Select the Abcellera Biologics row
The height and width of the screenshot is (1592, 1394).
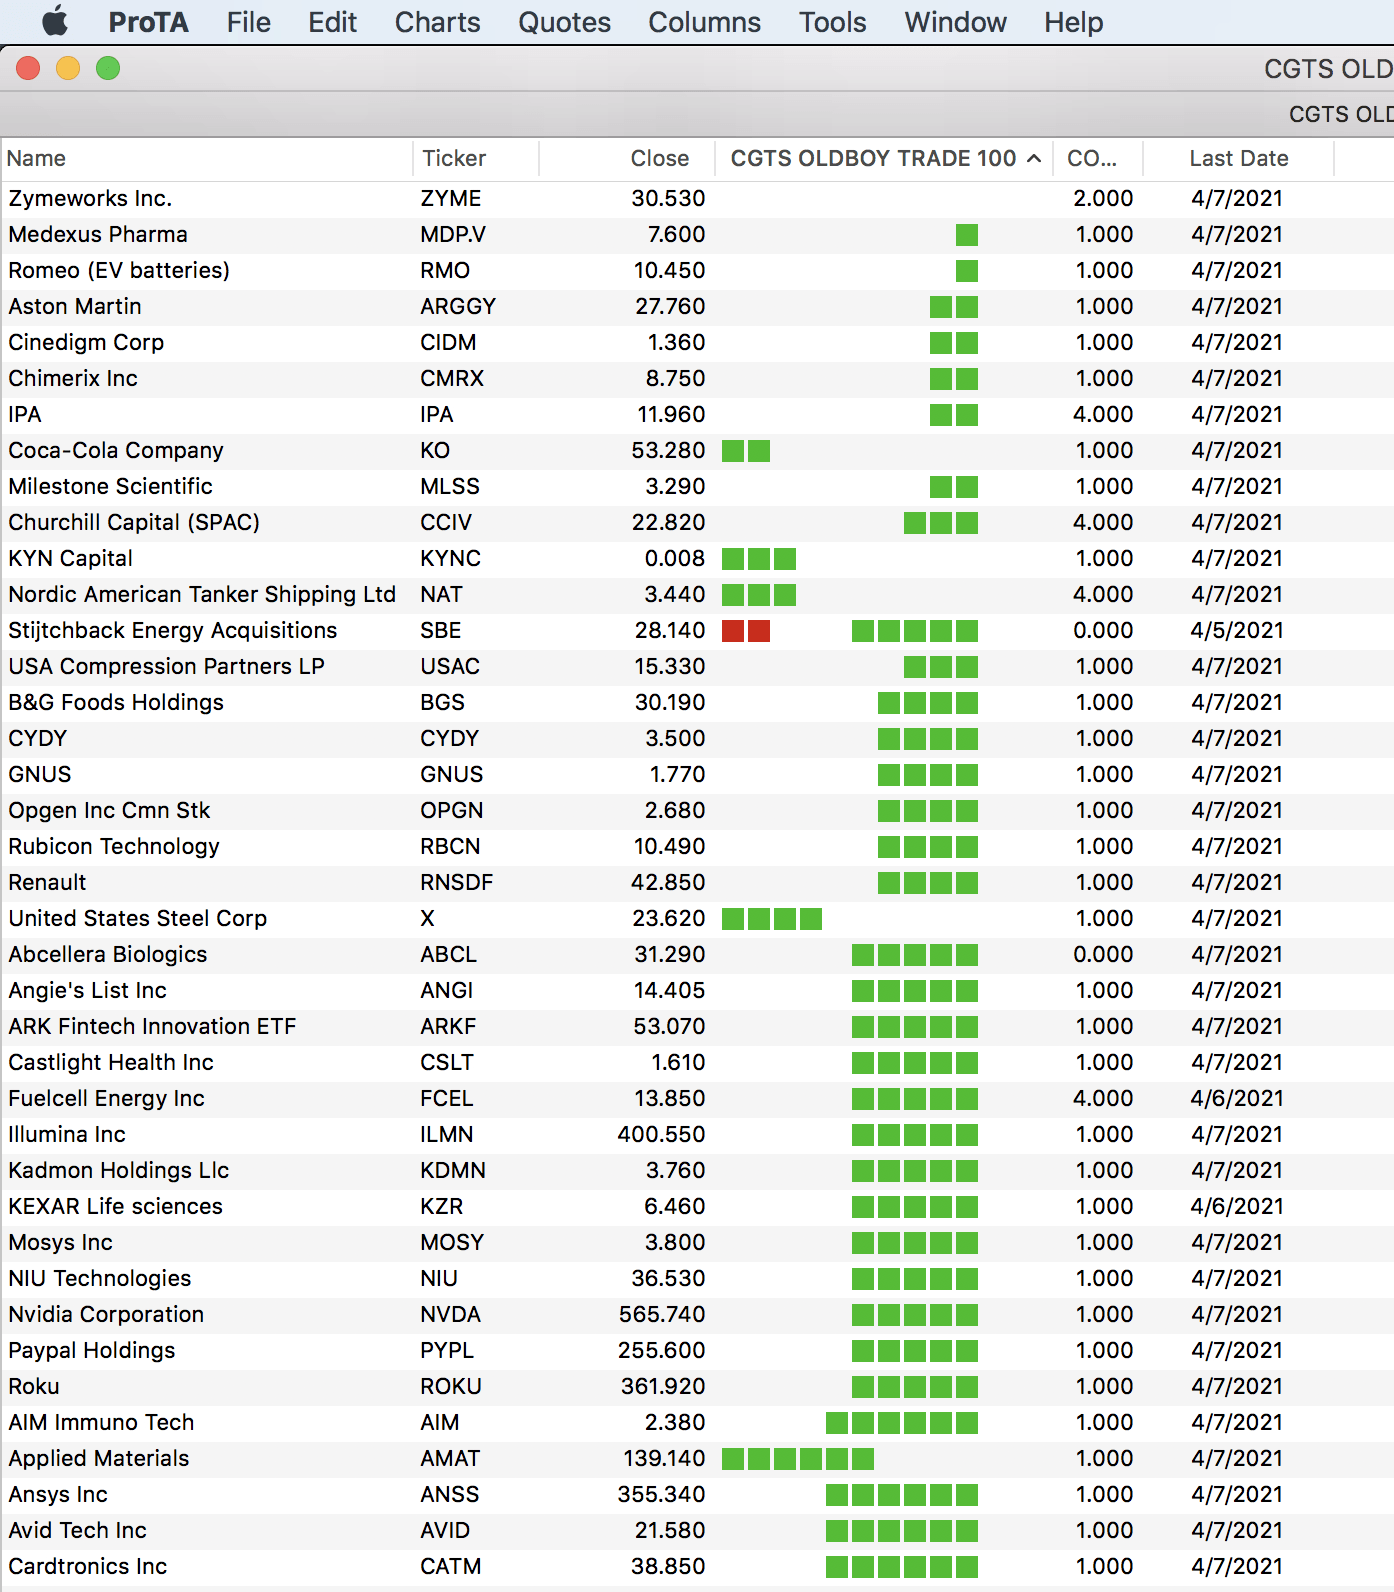(x=697, y=954)
